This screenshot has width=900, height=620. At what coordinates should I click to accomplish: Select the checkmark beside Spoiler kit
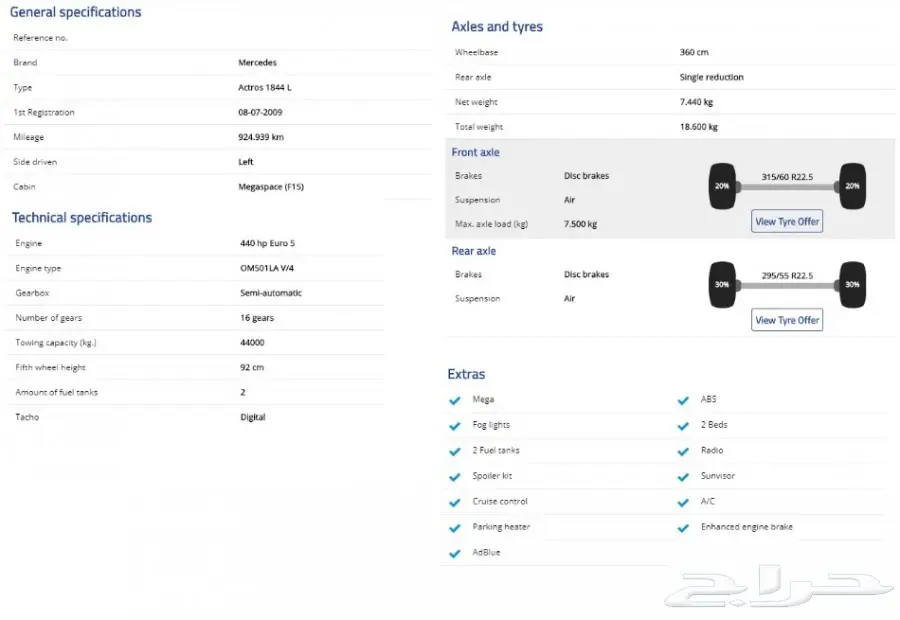click(455, 477)
